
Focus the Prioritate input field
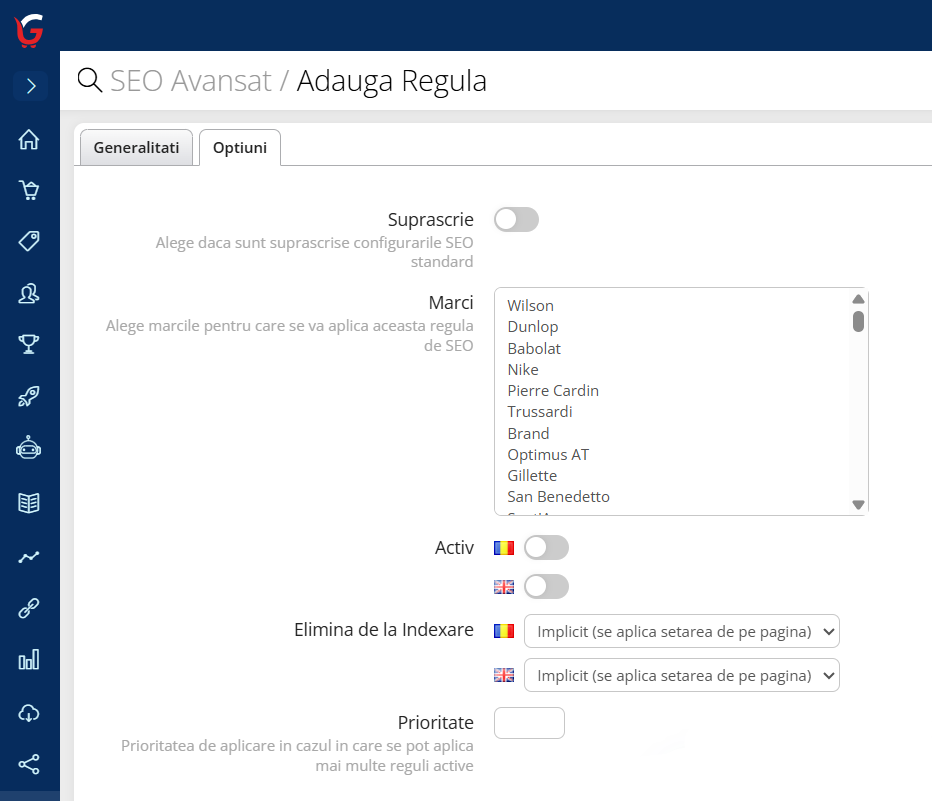(529, 723)
